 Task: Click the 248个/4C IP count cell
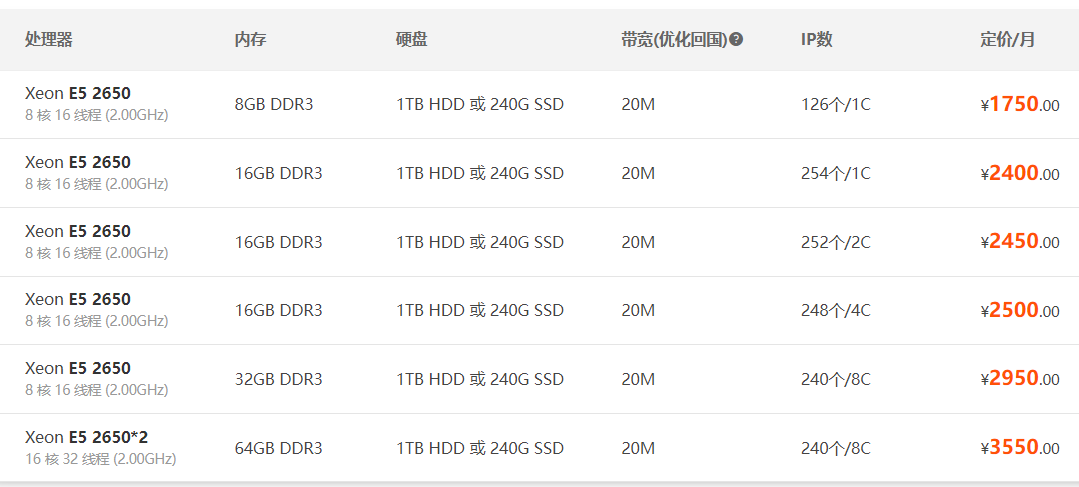(835, 311)
